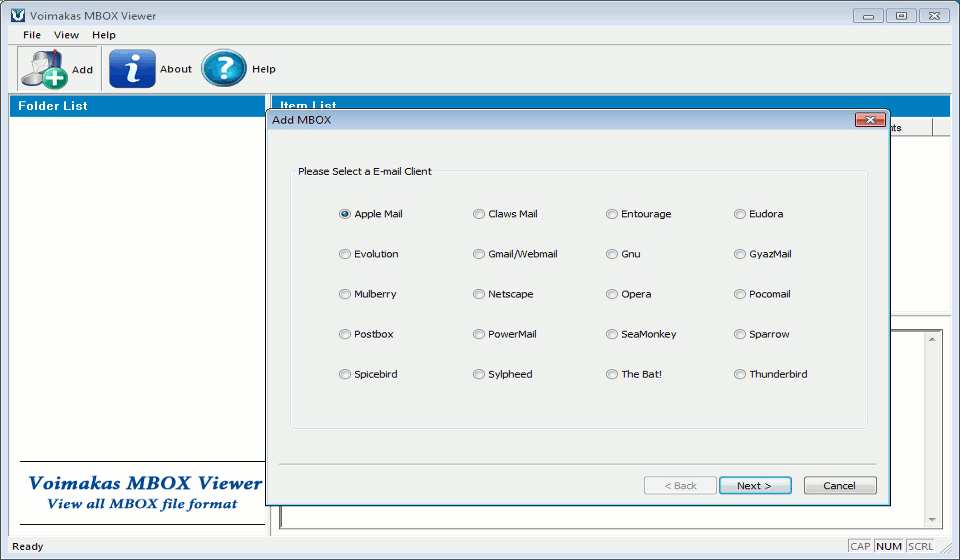Screen dimensions: 960x560
Task: Select the Gmail/Webmail option
Action: pyautogui.click(x=479, y=254)
